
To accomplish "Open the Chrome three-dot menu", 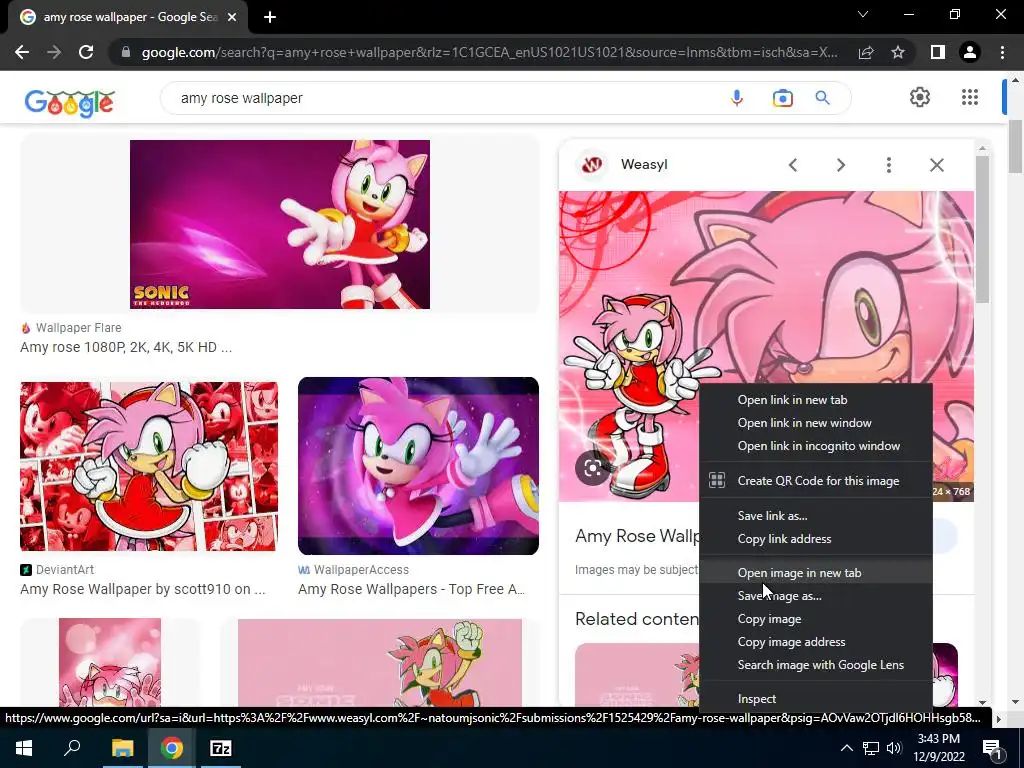I will [1002, 52].
